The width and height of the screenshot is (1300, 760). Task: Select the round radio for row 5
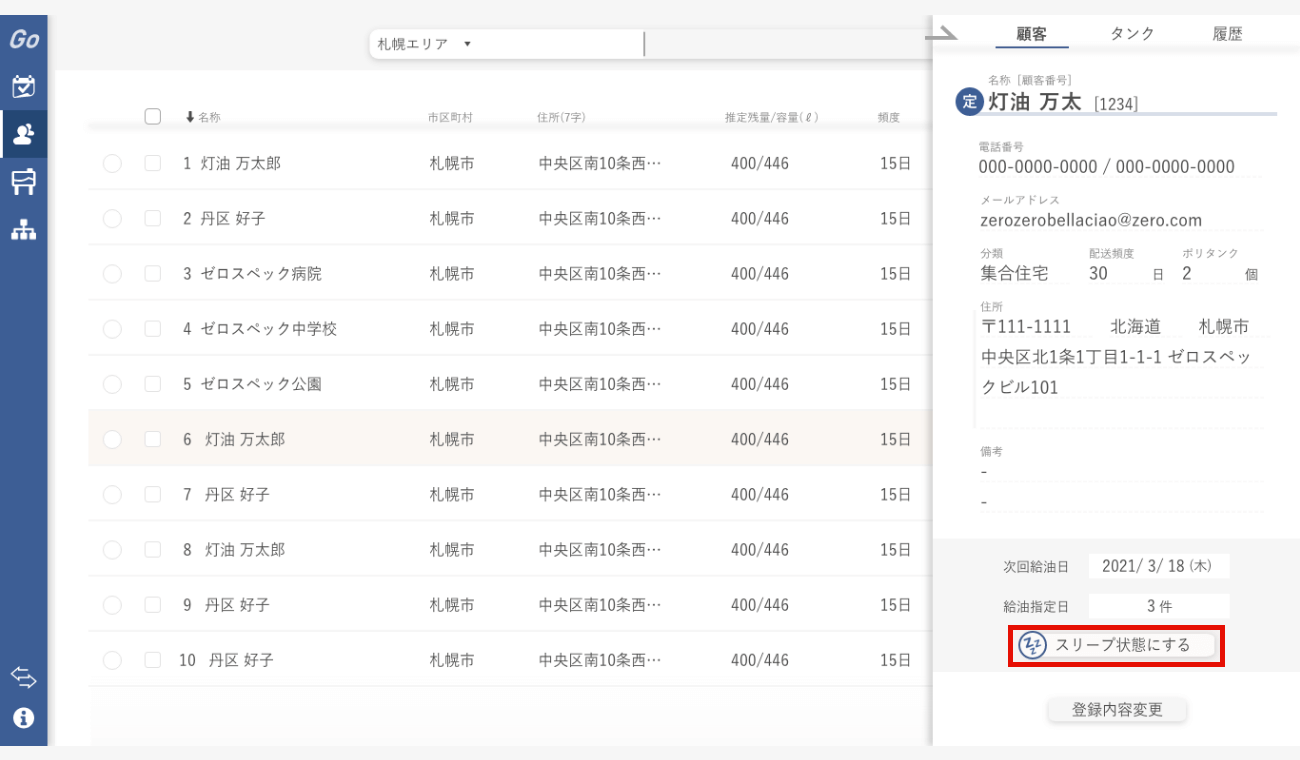[x=112, y=384]
